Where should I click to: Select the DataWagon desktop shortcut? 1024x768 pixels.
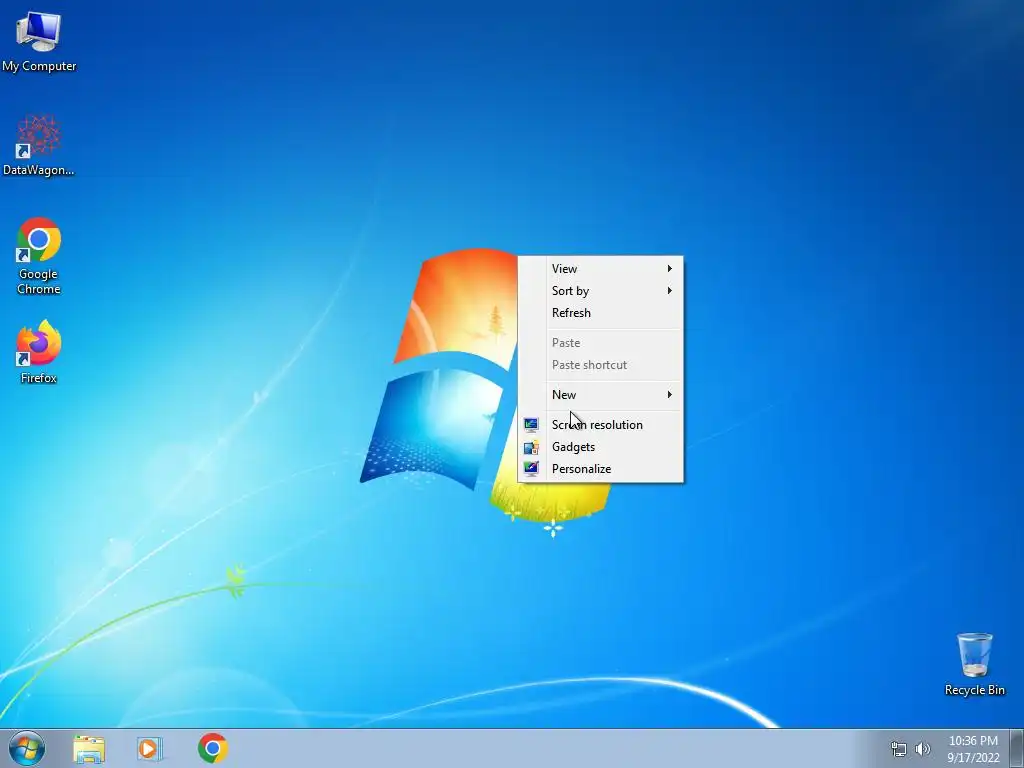tap(39, 144)
